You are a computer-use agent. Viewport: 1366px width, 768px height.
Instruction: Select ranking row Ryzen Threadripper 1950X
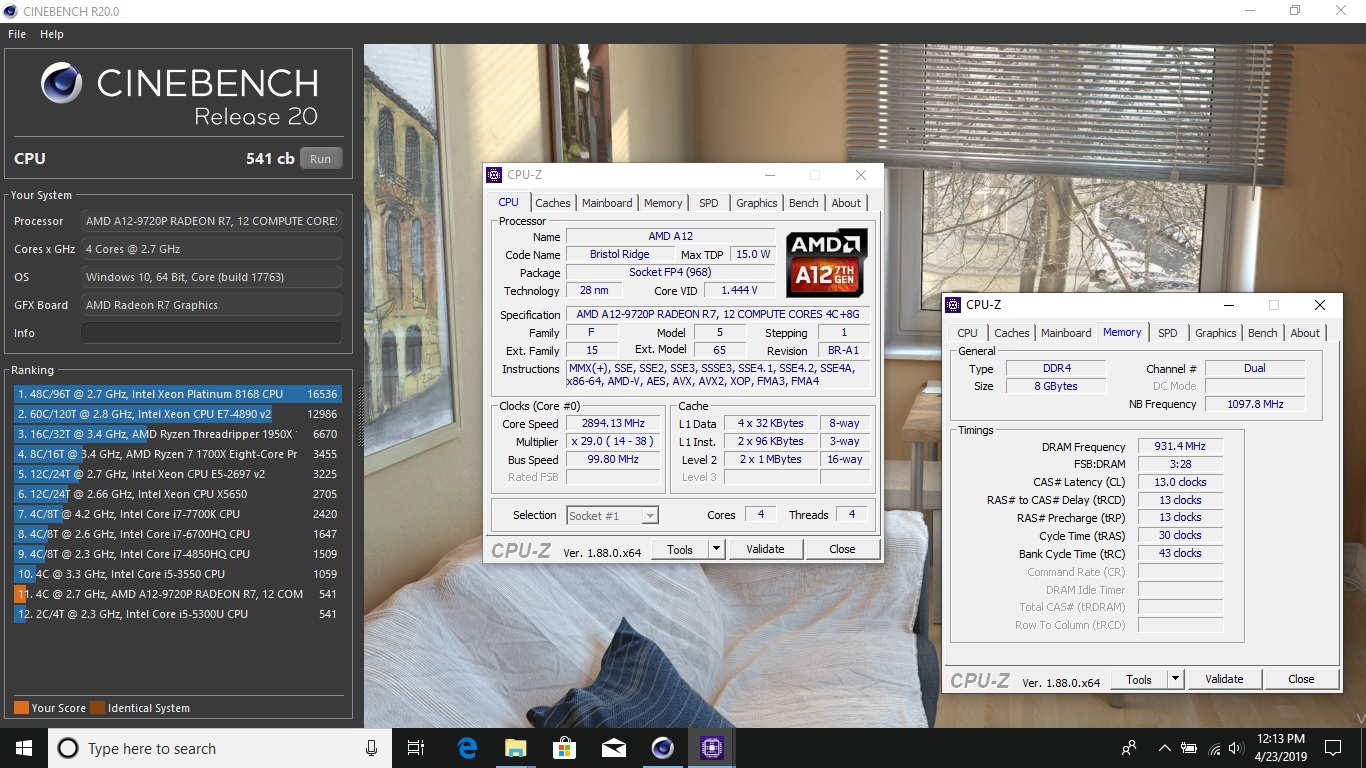click(x=178, y=434)
